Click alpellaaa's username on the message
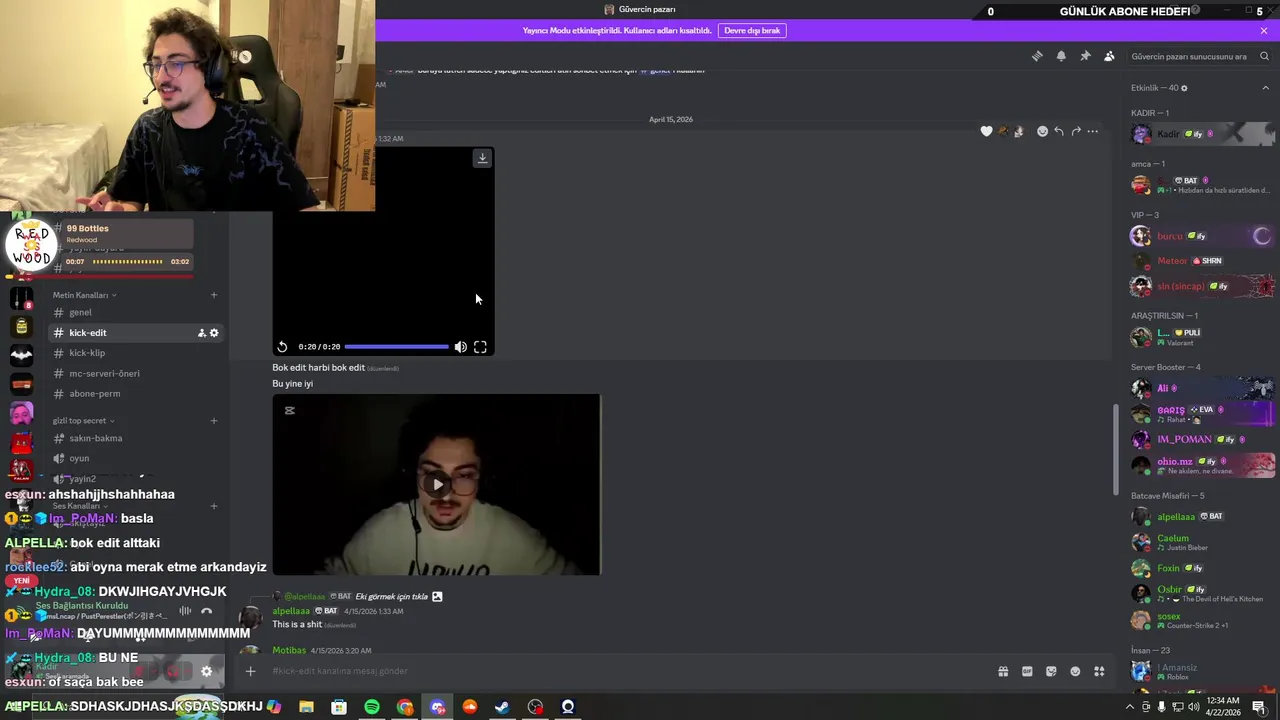The image size is (1280, 720). [x=291, y=611]
